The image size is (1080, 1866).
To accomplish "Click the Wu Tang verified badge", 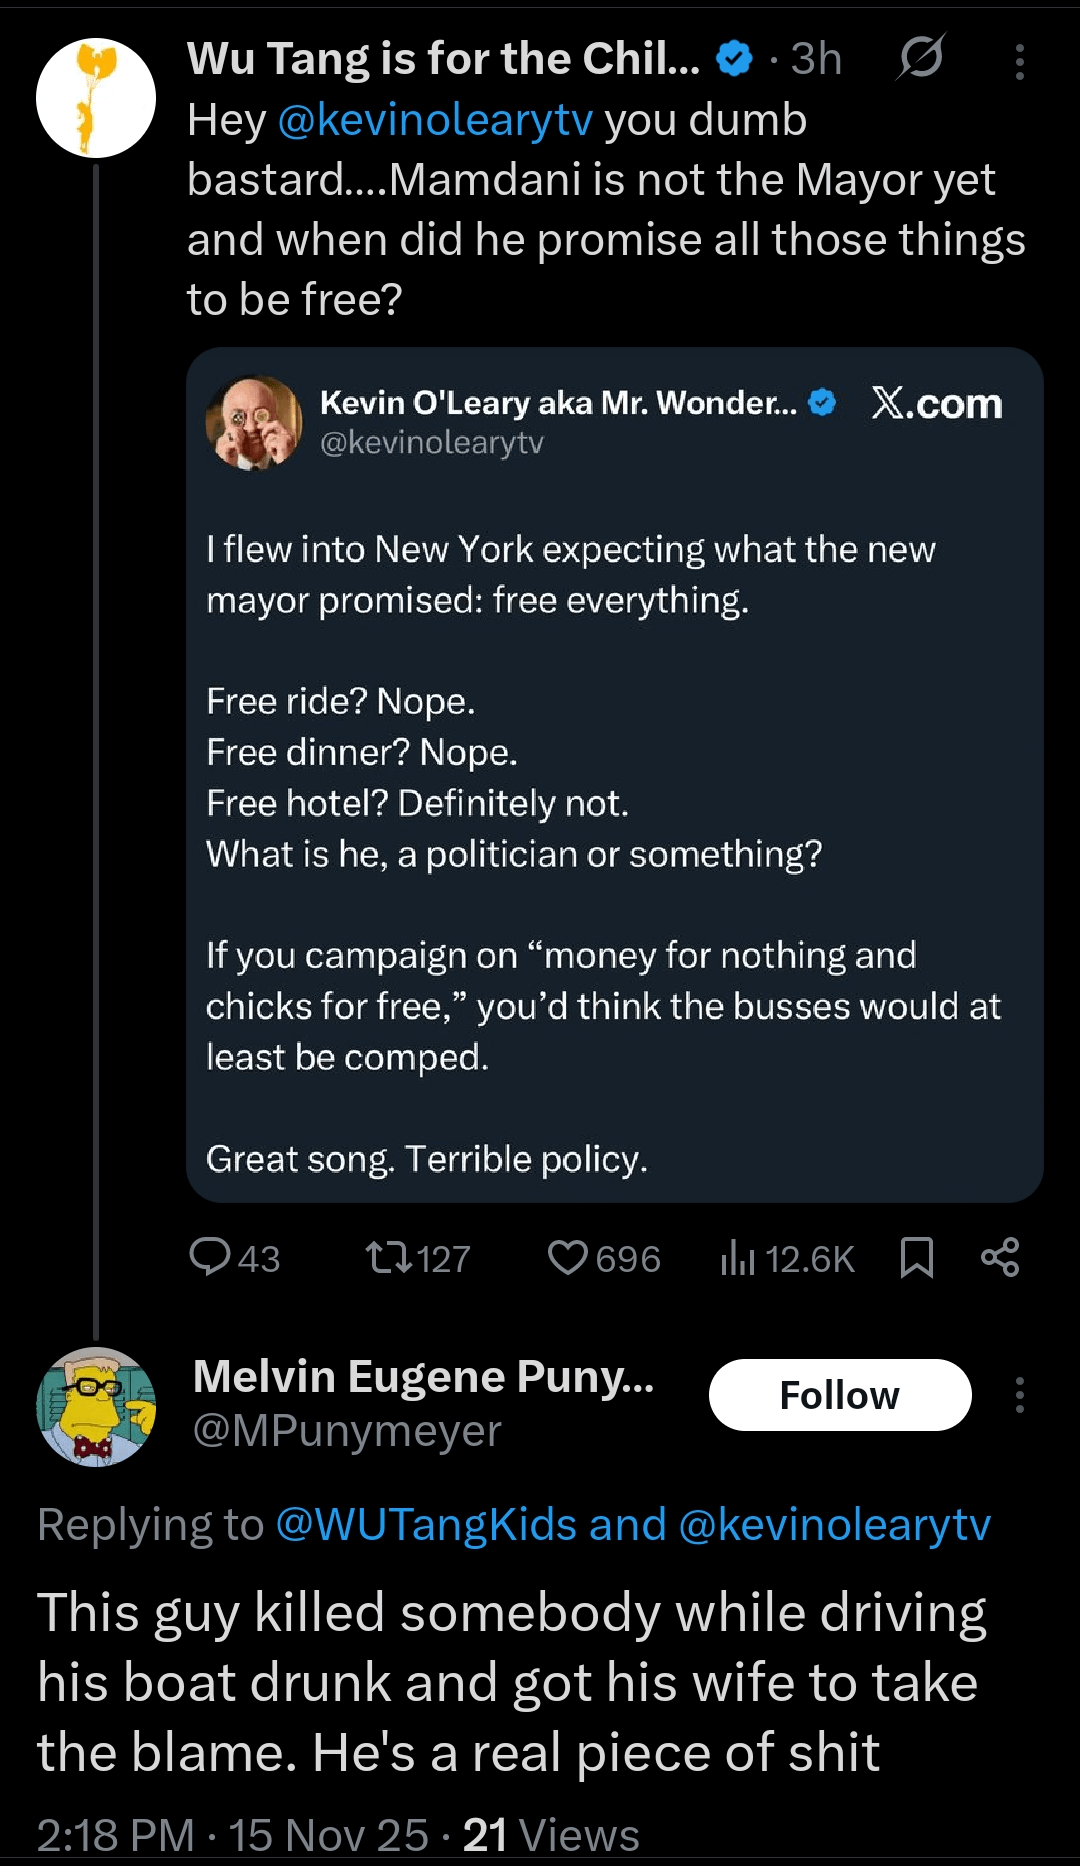I will (x=735, y=59).
